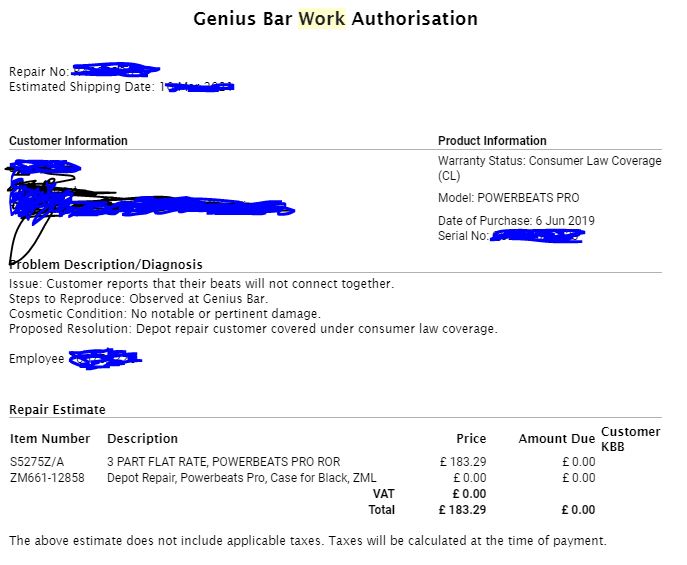Image resolution: width=687 pixels, height=565 pixels.
Task: Click the Repair No label
Action: point(39,71)
